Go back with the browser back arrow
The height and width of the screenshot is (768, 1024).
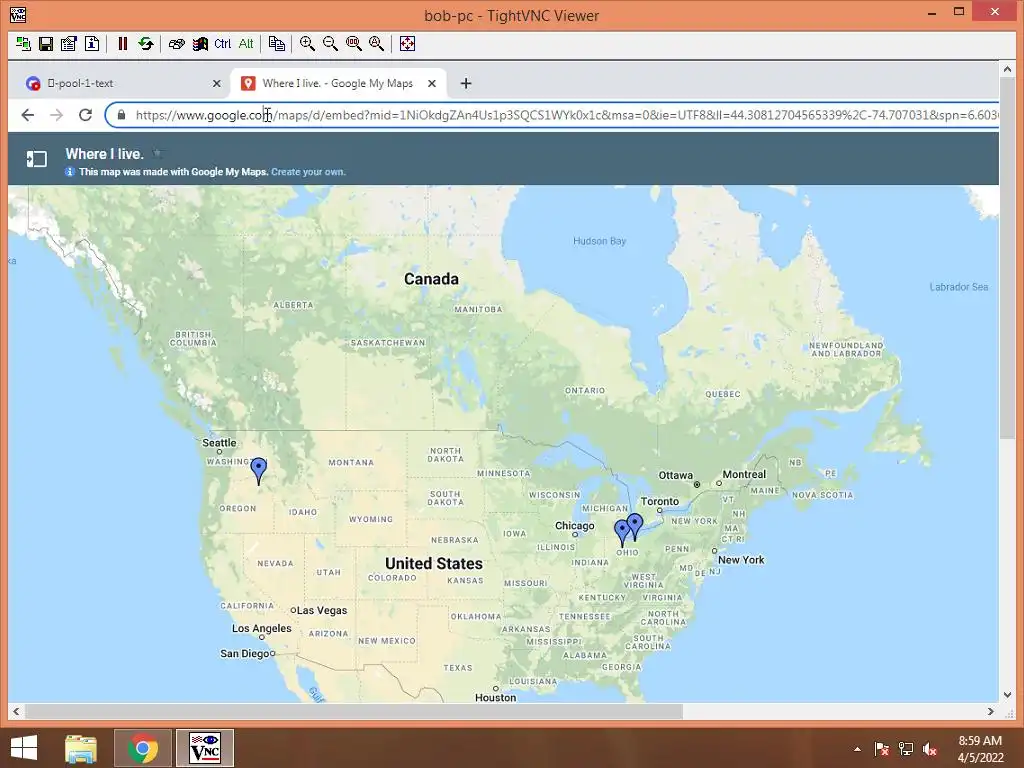coord(27,115)
